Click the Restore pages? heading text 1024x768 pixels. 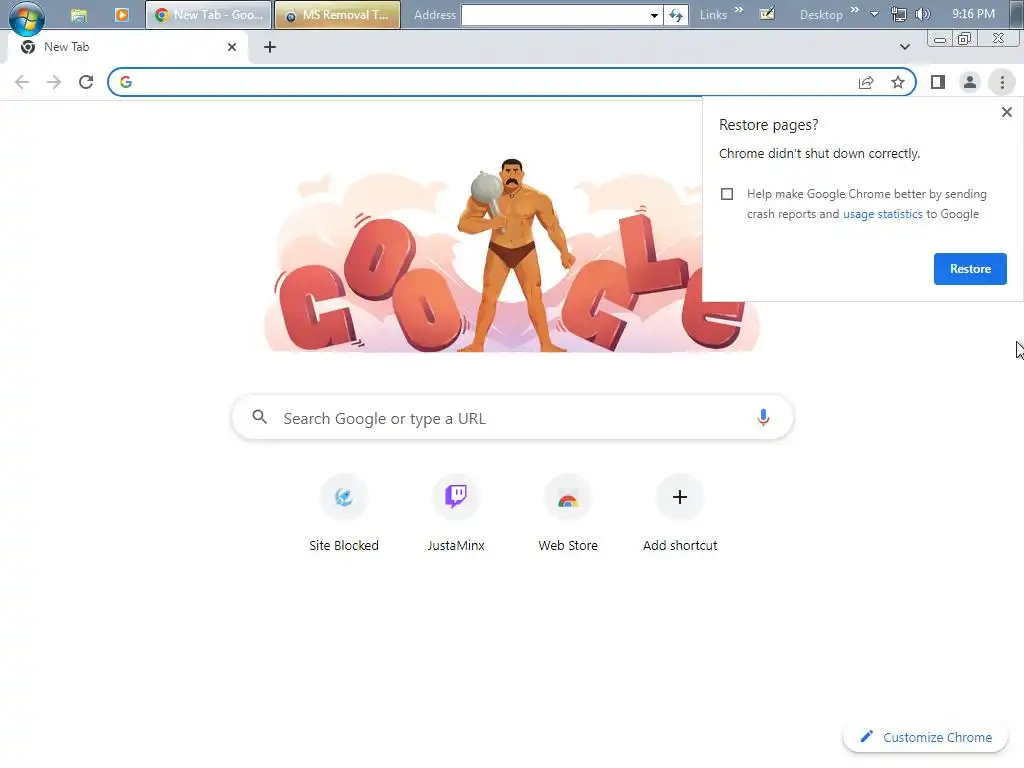tap(768, 125)
